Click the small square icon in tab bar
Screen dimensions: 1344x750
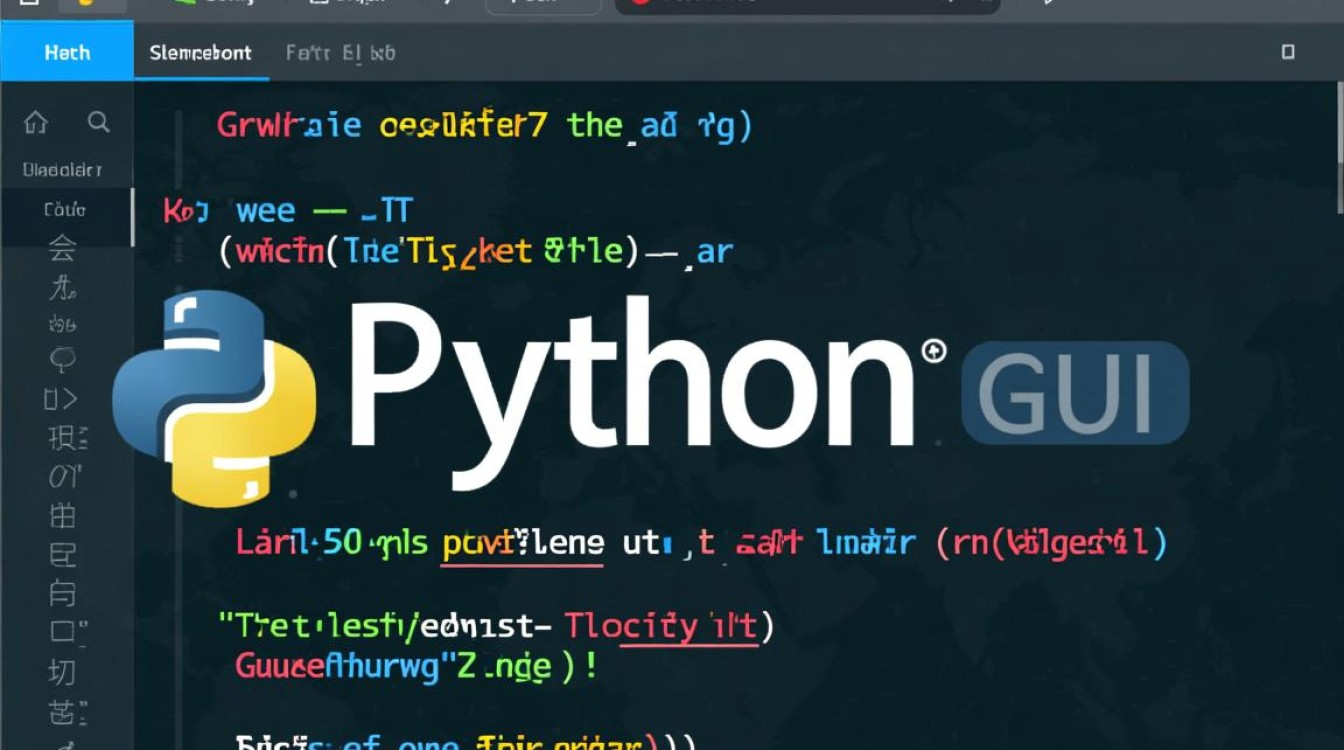[1288, 52]
